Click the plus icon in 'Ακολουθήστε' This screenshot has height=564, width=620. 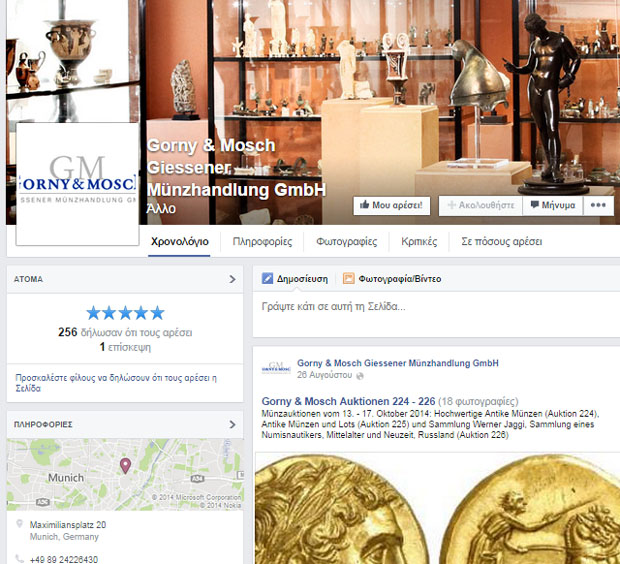point(452,205)
